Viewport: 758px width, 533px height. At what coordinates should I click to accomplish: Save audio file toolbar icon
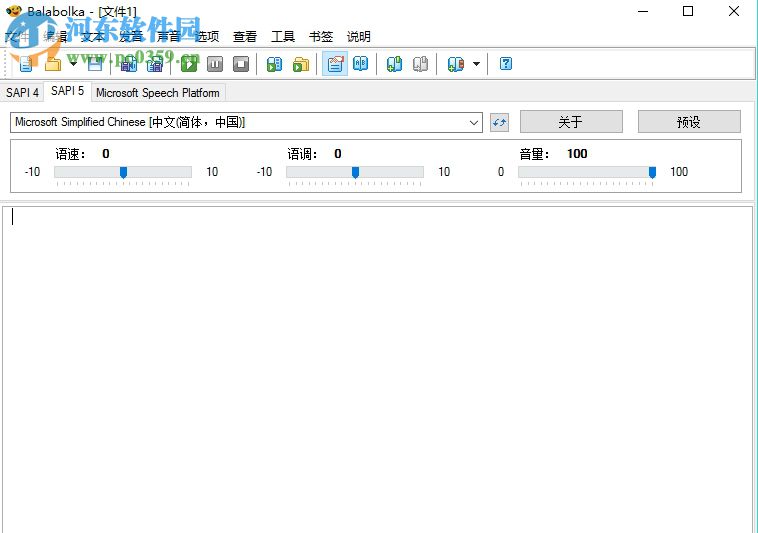tap(129, 64)
